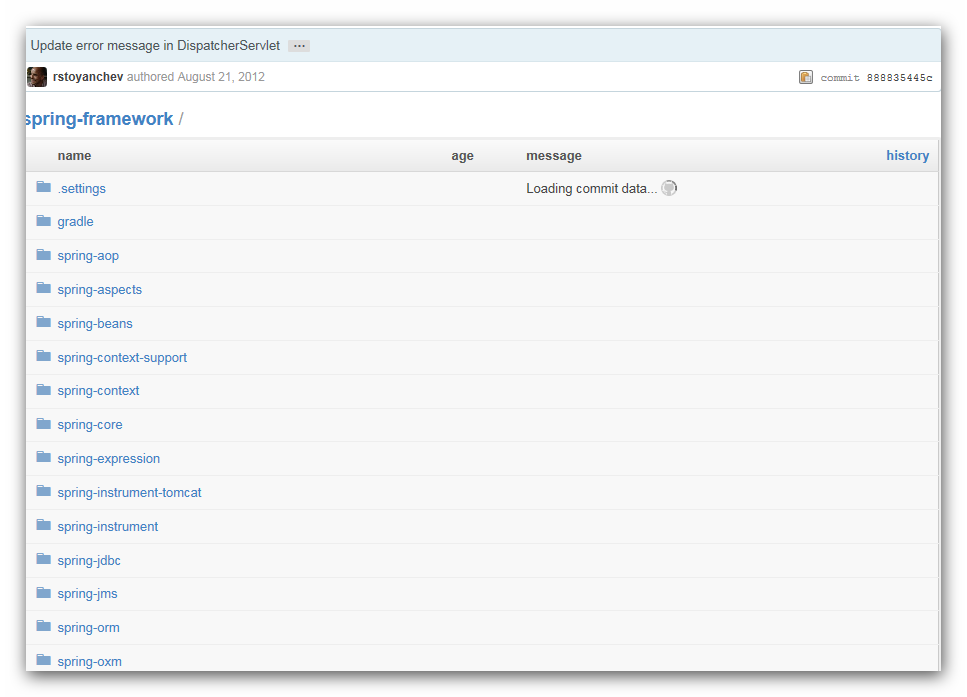Expand commit message with ellipsis button

299,46
